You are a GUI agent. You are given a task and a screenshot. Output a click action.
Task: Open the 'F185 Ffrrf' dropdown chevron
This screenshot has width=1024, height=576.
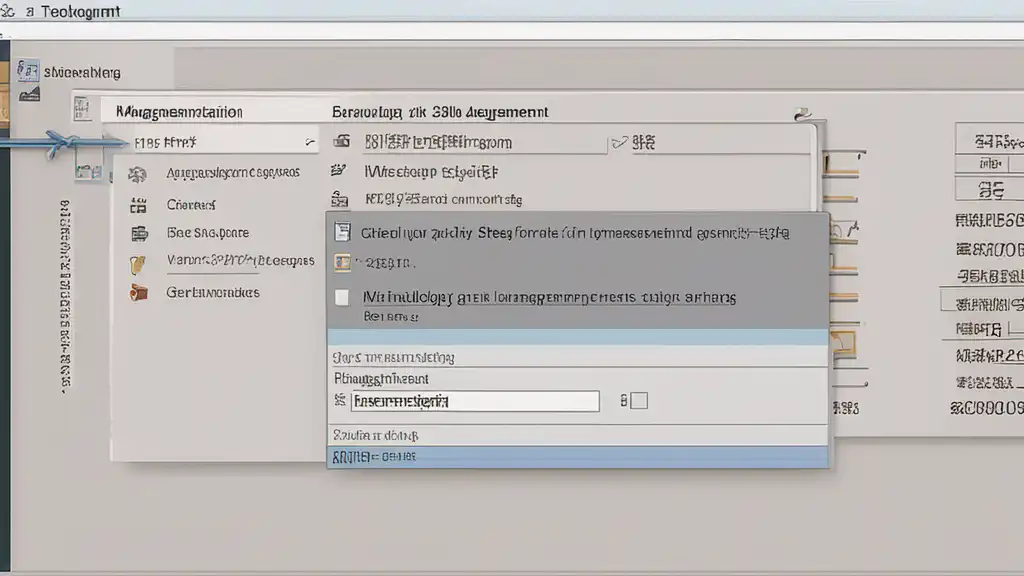pyautogui.click(x=310, y=142)
